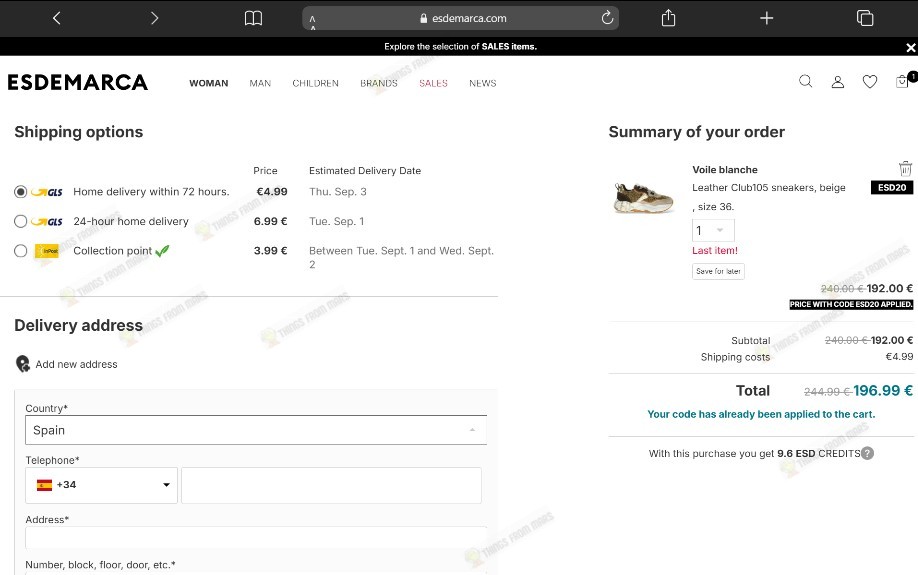Click the Save for later button
The height and width of the screenshot is (575, 918).
pyautogui.click(x=718, y=271)
